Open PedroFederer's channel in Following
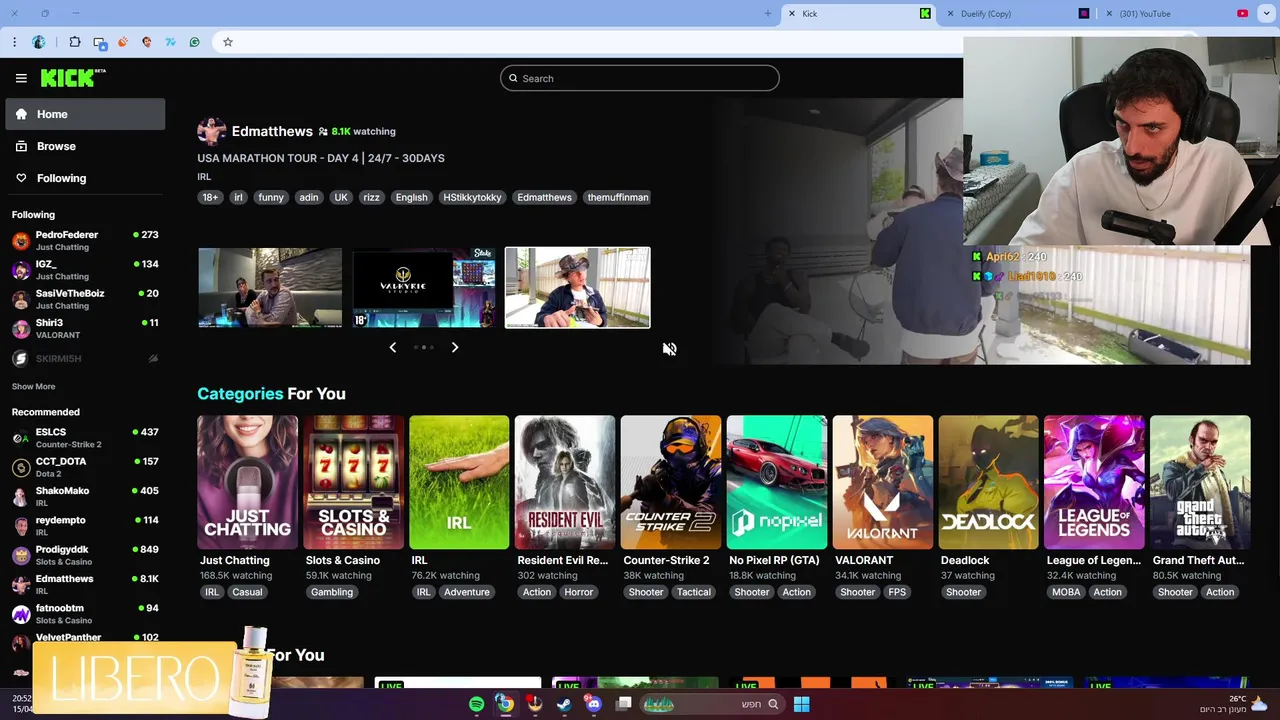Screen dimensions: 1280x720 85,241
